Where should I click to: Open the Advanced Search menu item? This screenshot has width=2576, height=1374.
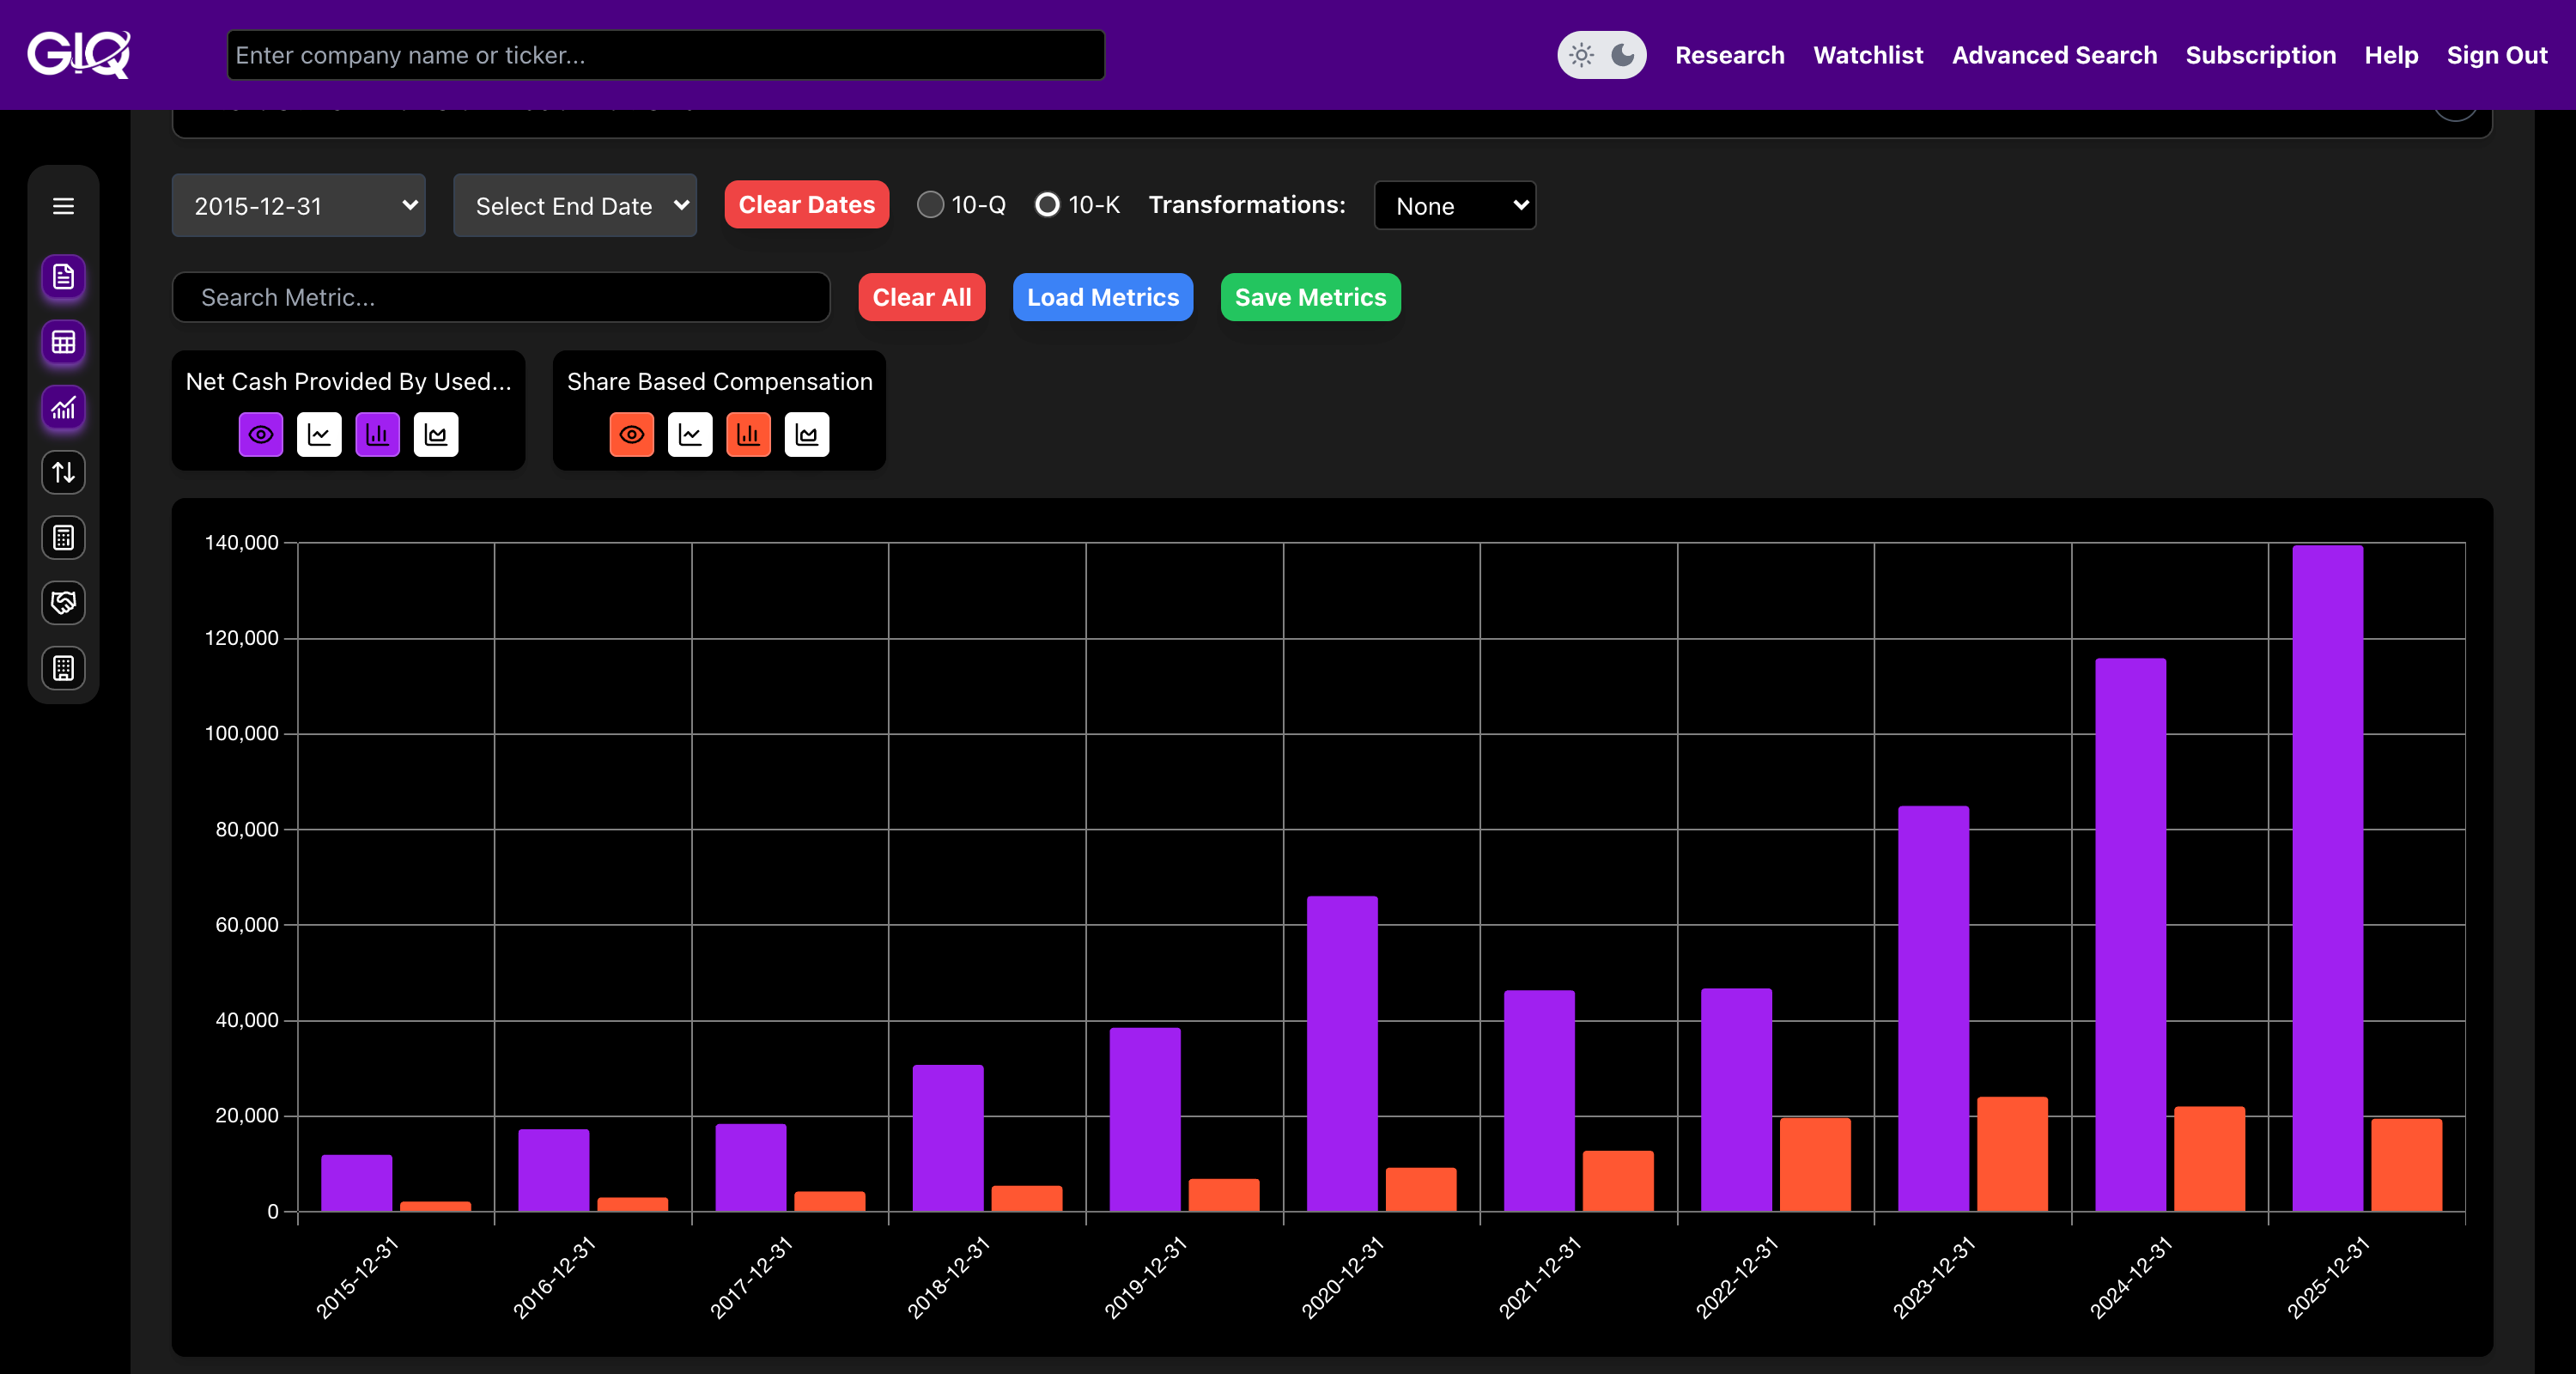[2054, 55]
